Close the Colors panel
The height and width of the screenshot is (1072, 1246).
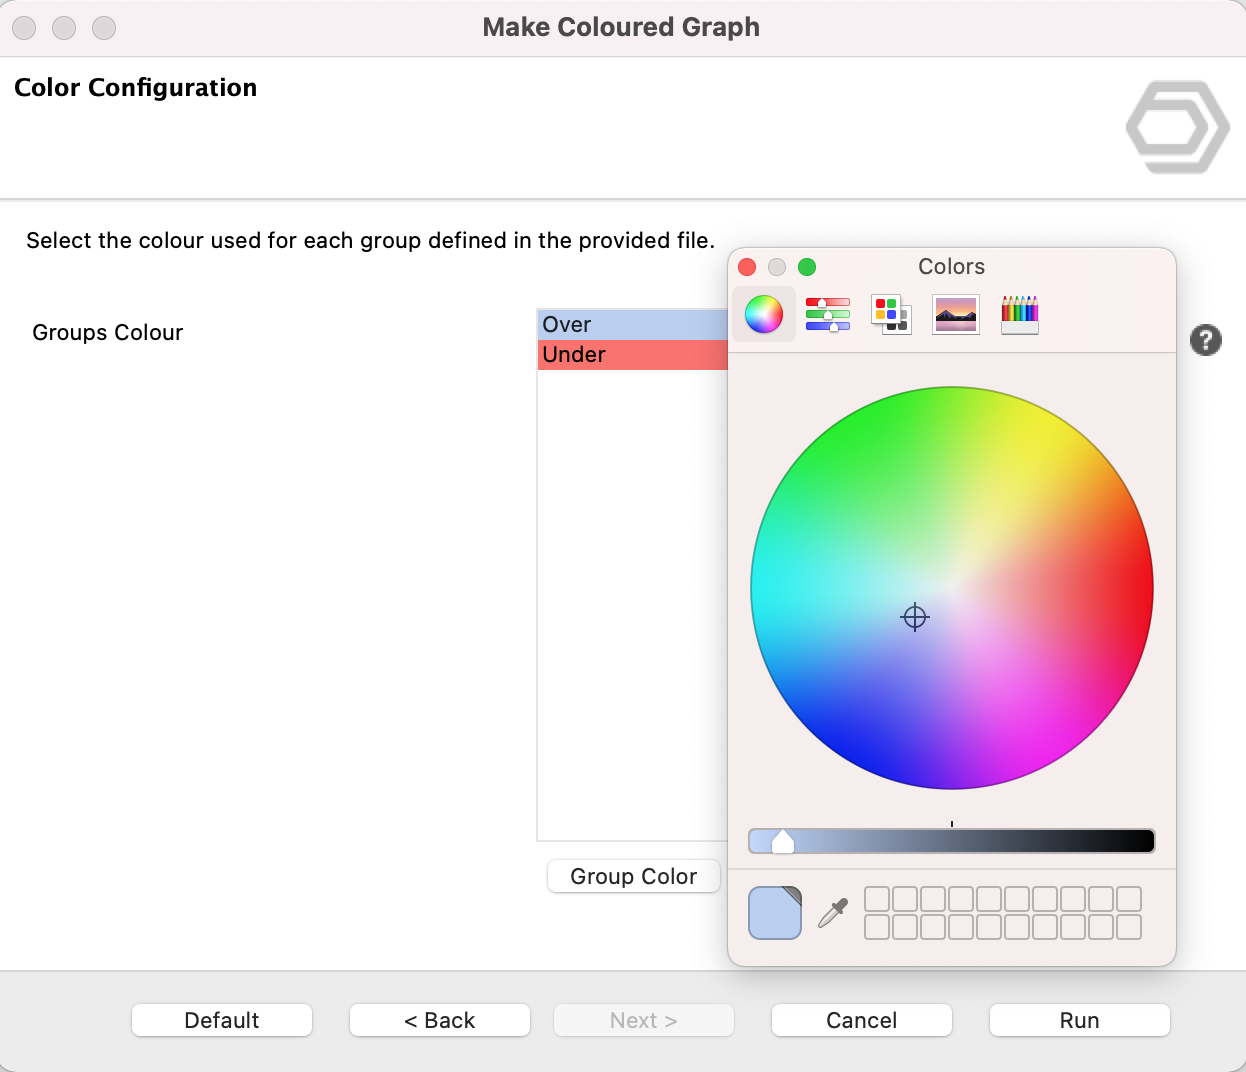(x=747, y=267)
